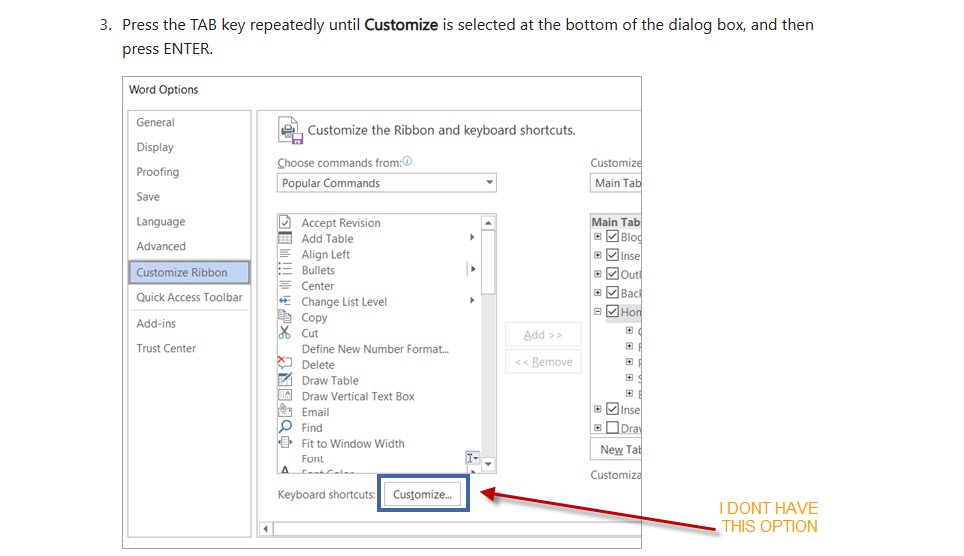Open the Save options category
This screenshot has height=556, width=964.
click(x=148, y=196)
